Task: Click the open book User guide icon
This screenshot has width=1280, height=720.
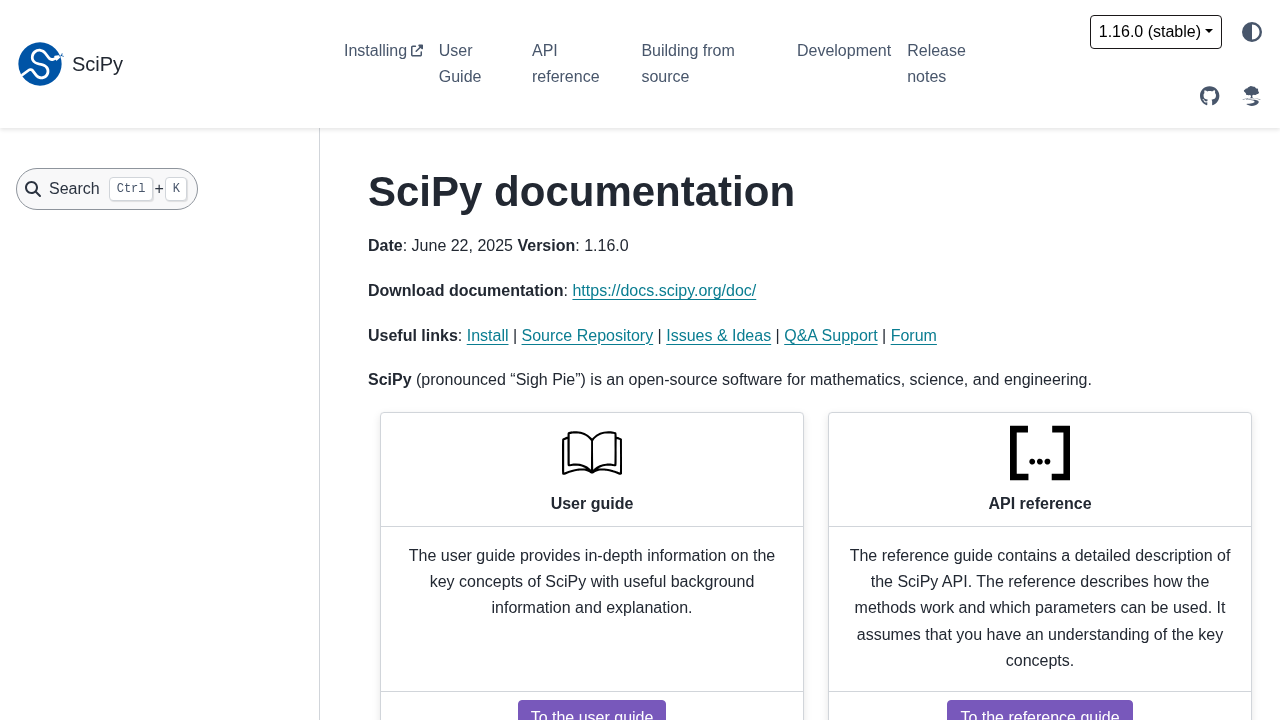Action: pyautogui.click(x=592, y=453)
